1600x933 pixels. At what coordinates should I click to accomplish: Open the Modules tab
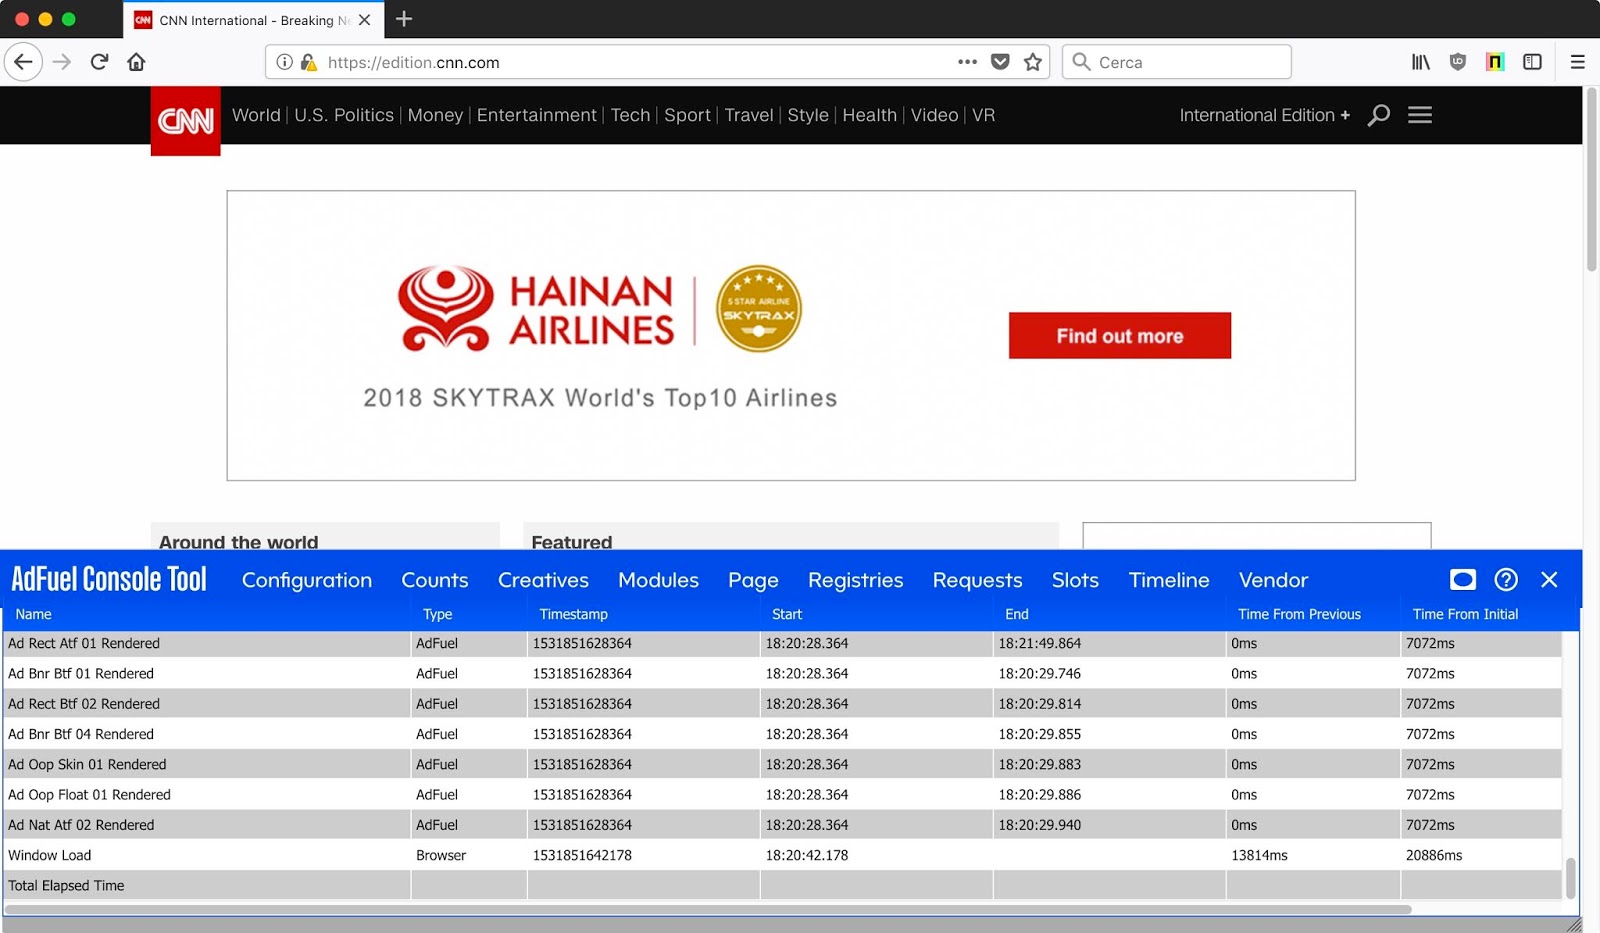(658, 580)
